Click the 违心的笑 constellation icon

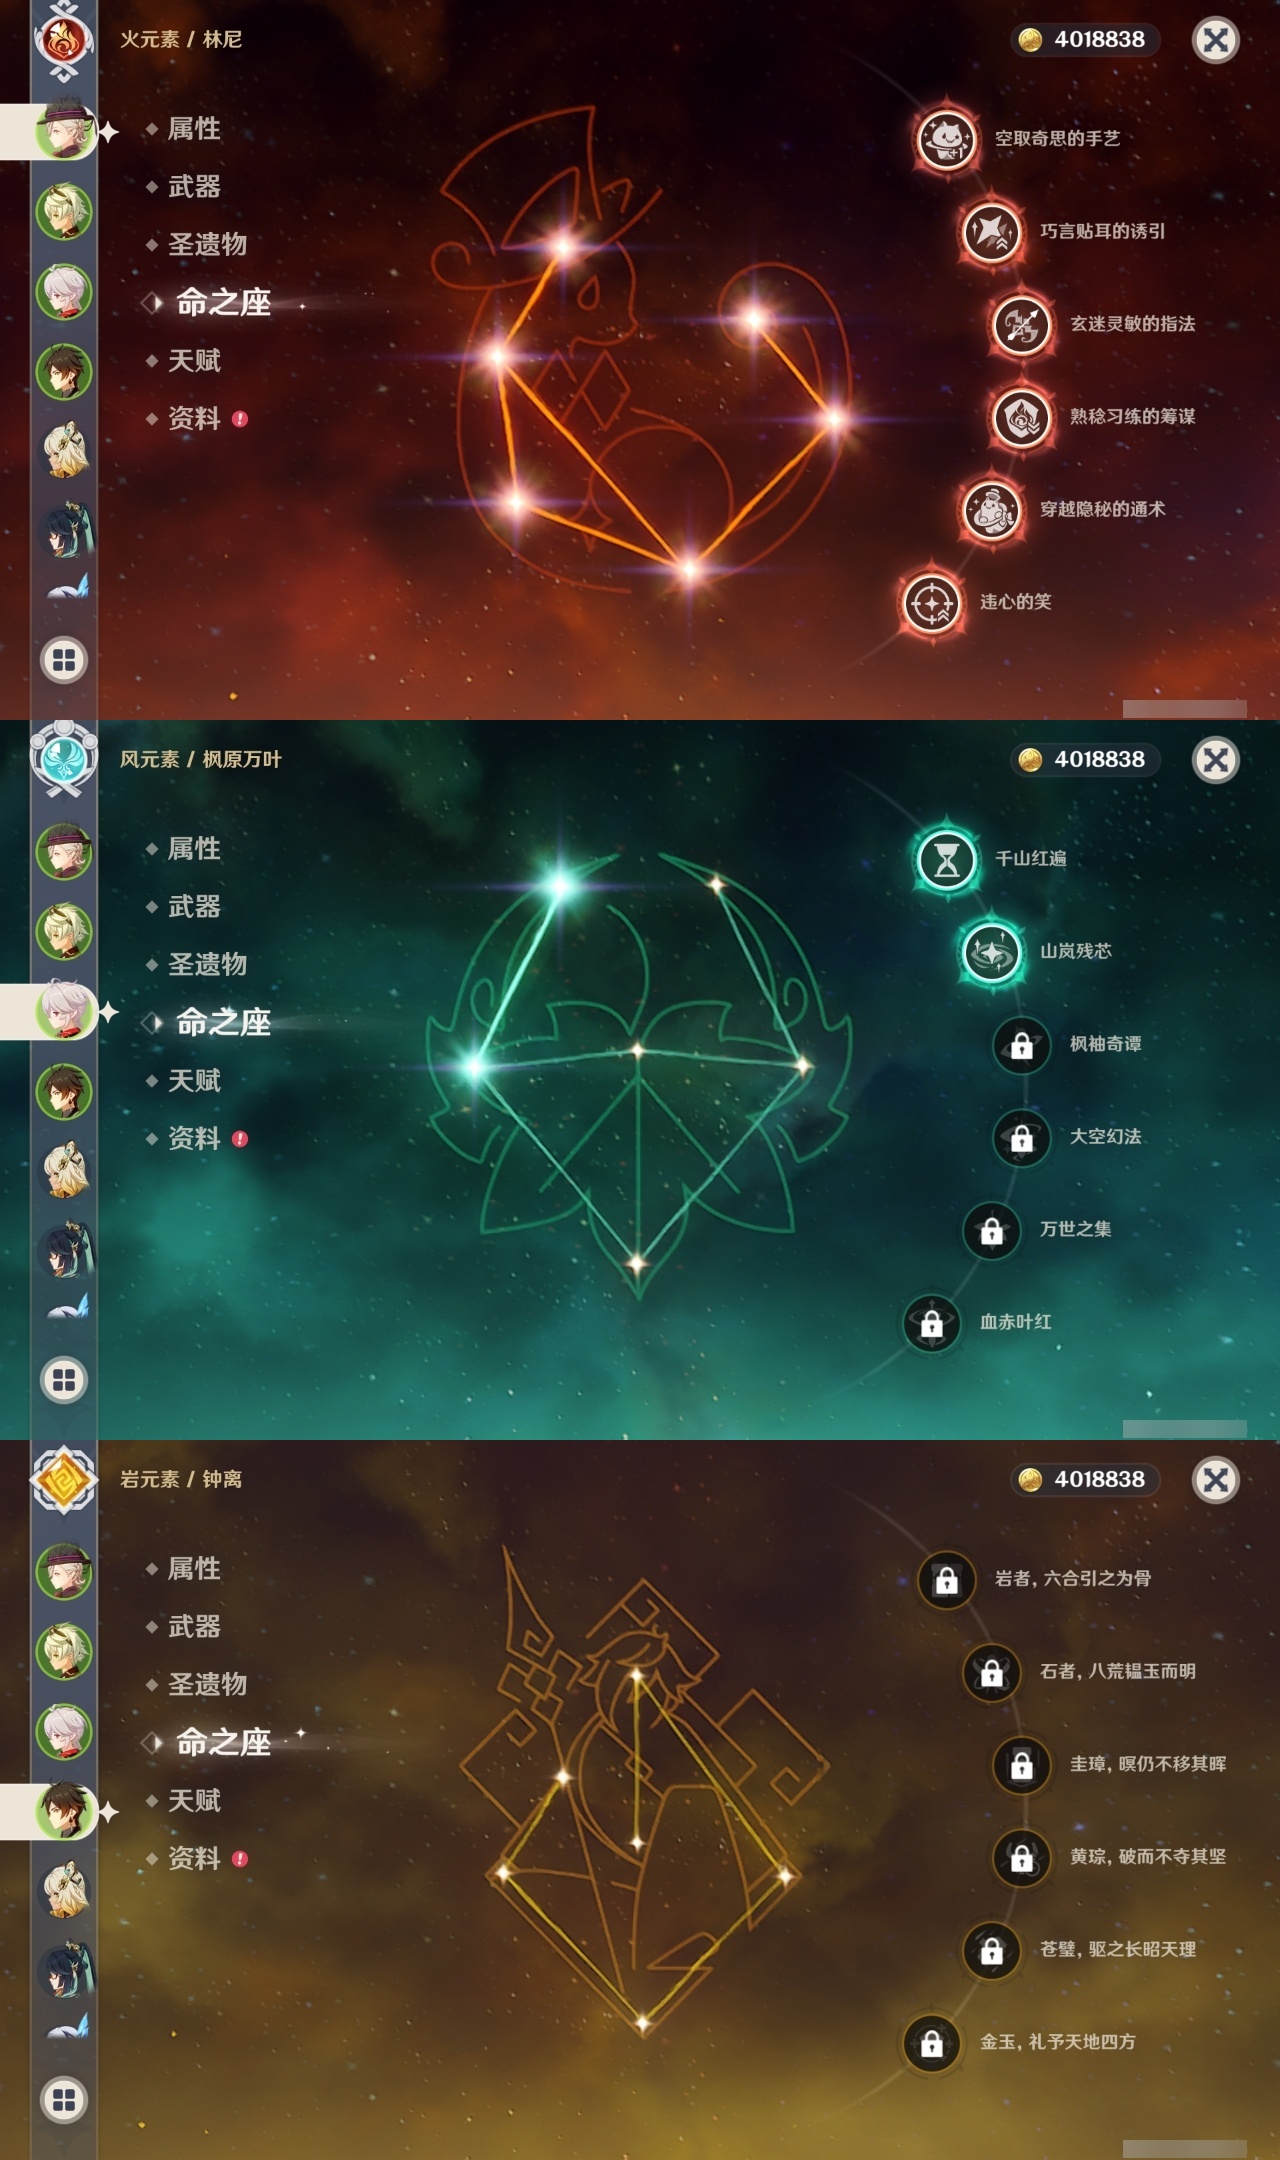pyautogui.click(x=932, y=603)
